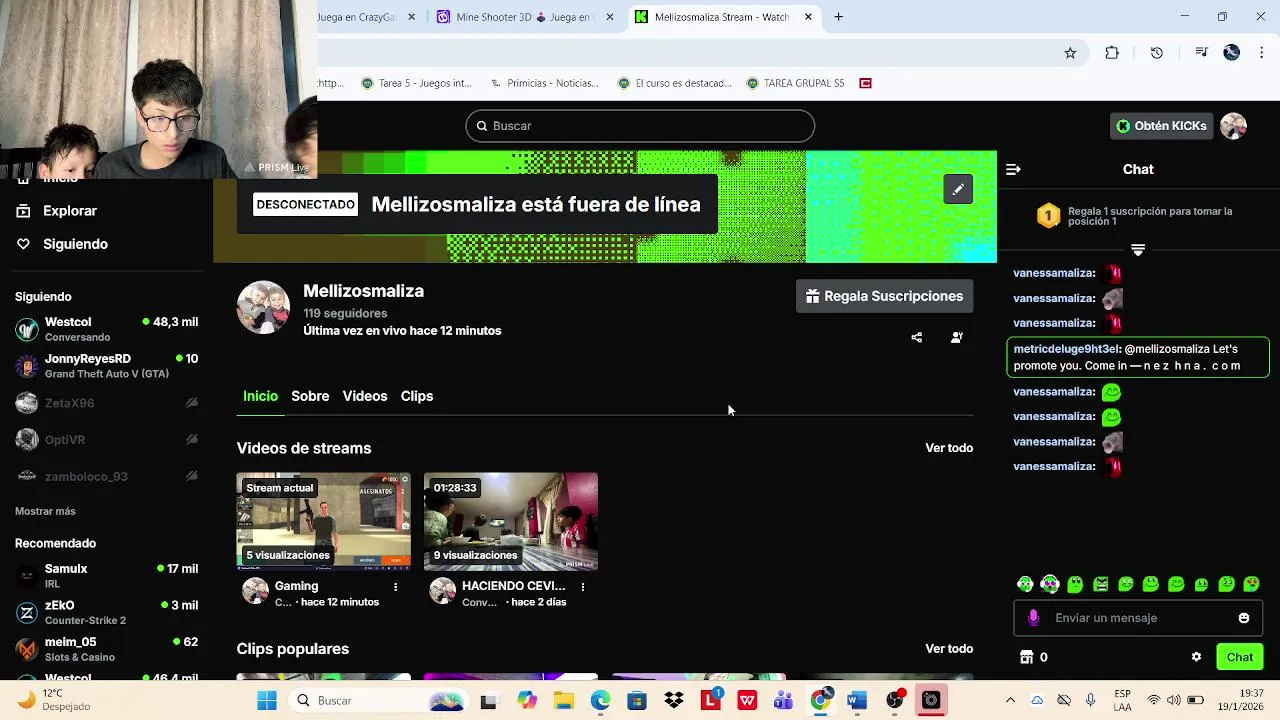Switch to CrazyGames browser tab
This screenshot has height=720, width=1280.
[368, 17]
